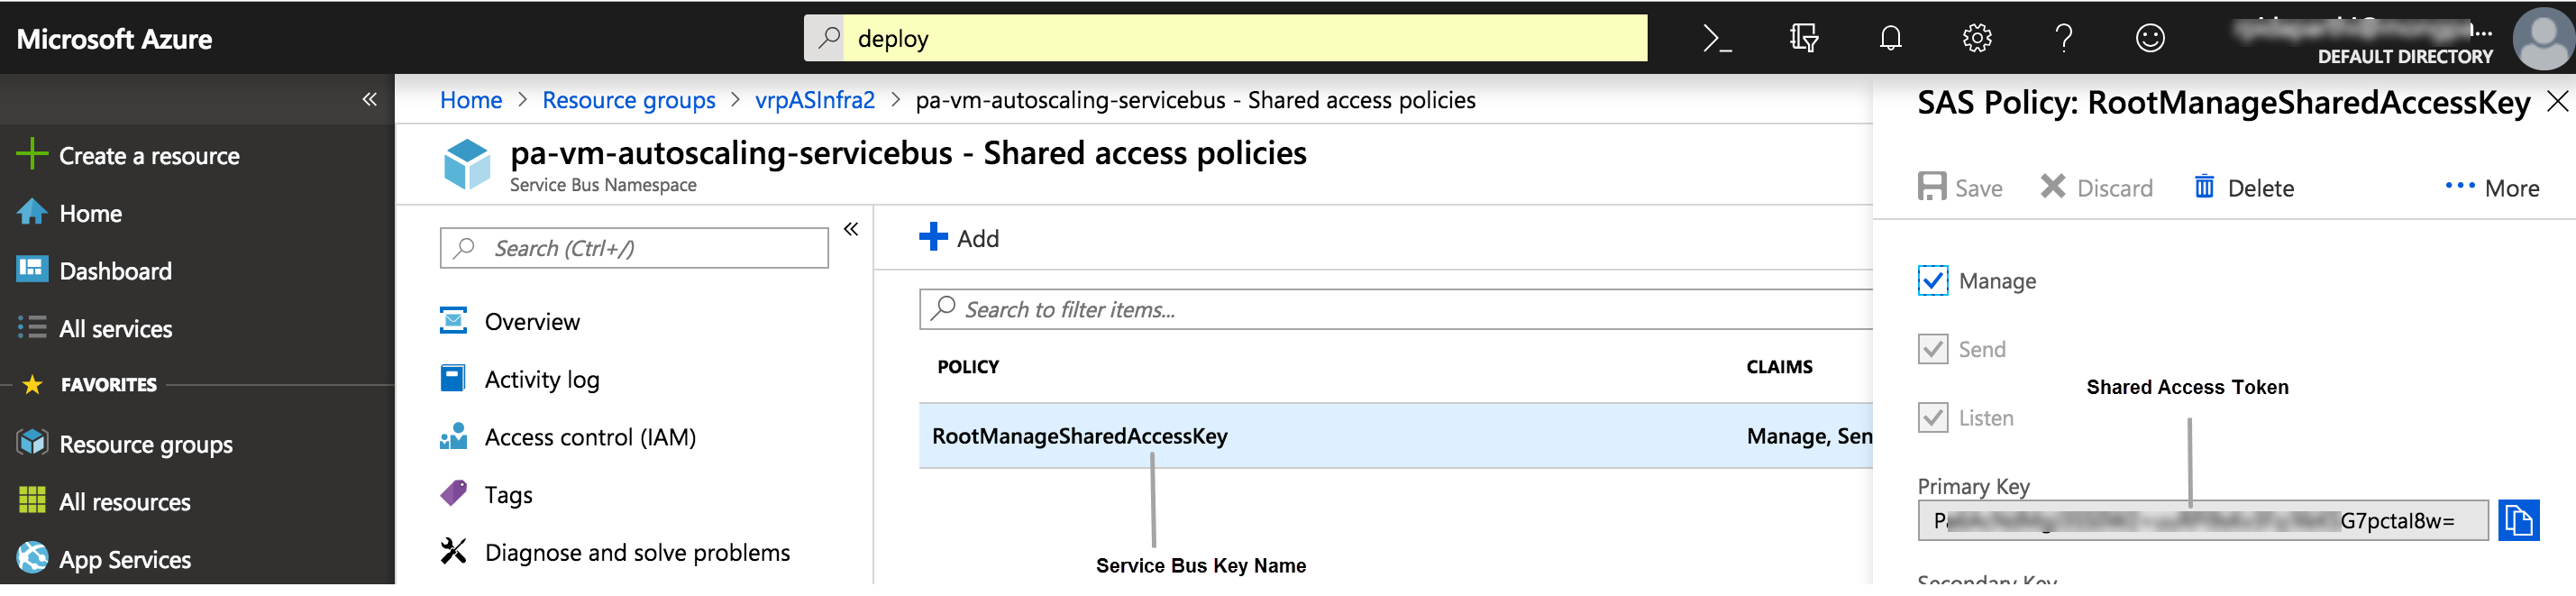Open directory and subscription filter icon
This screenshot has width=2576, height=596.
click(x=1804, y=39)
